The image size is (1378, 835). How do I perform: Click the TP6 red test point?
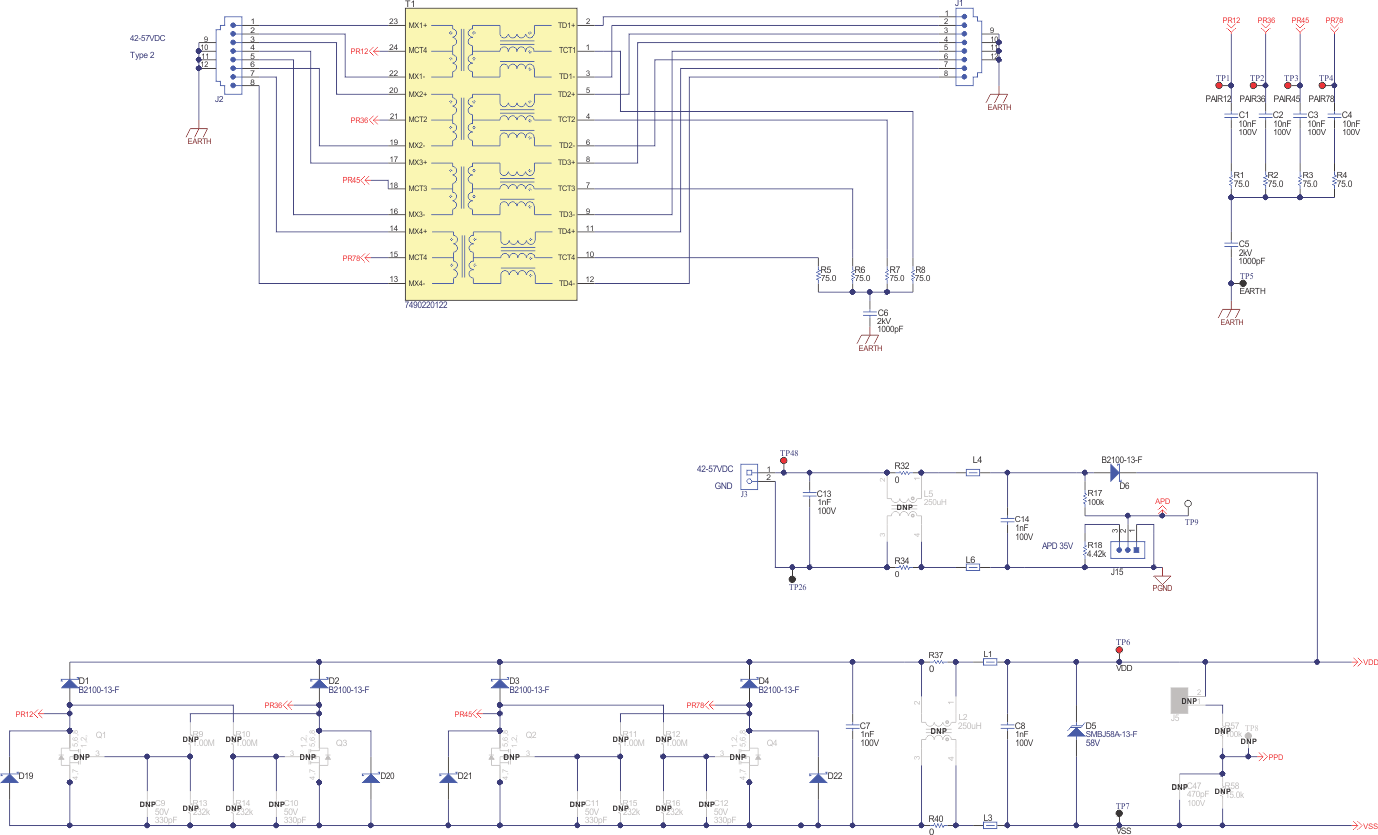(x=1119, y=650)
